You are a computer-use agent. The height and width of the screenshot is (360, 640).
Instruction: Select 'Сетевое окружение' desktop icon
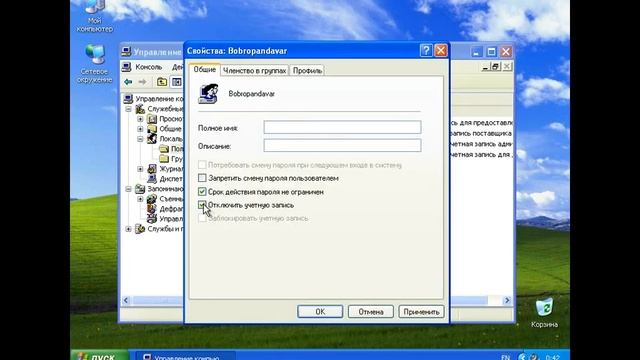pos(95,64)
